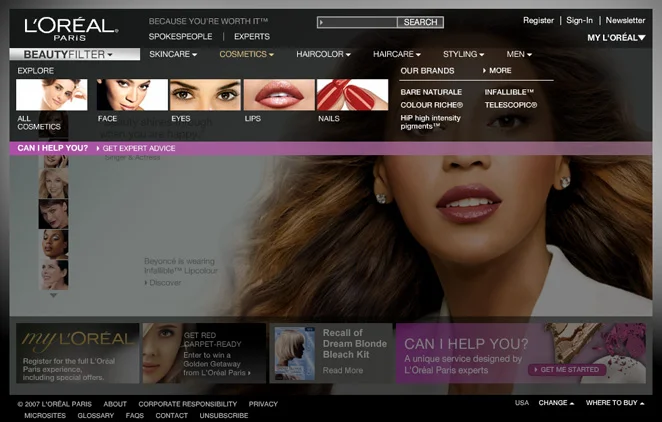Open the Sign-In link
662x422 pixels.
pyautogui.click(x=579, y=20)
